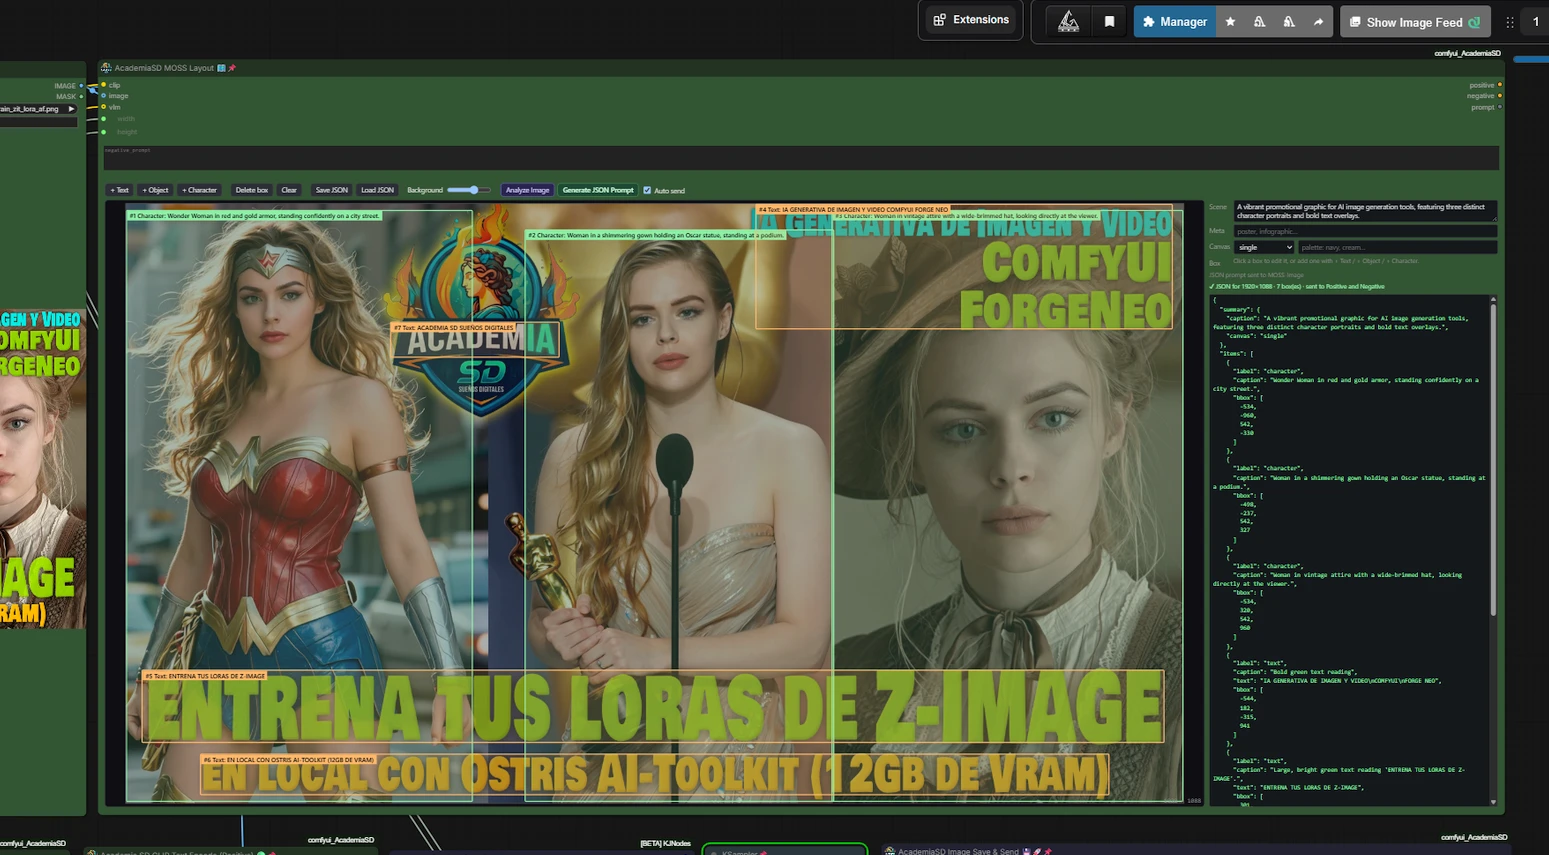The height and width of the screenshot is (855, 1549).
Task: Click the Clear button
Action: pyautogui.click(x=289, y=190)
